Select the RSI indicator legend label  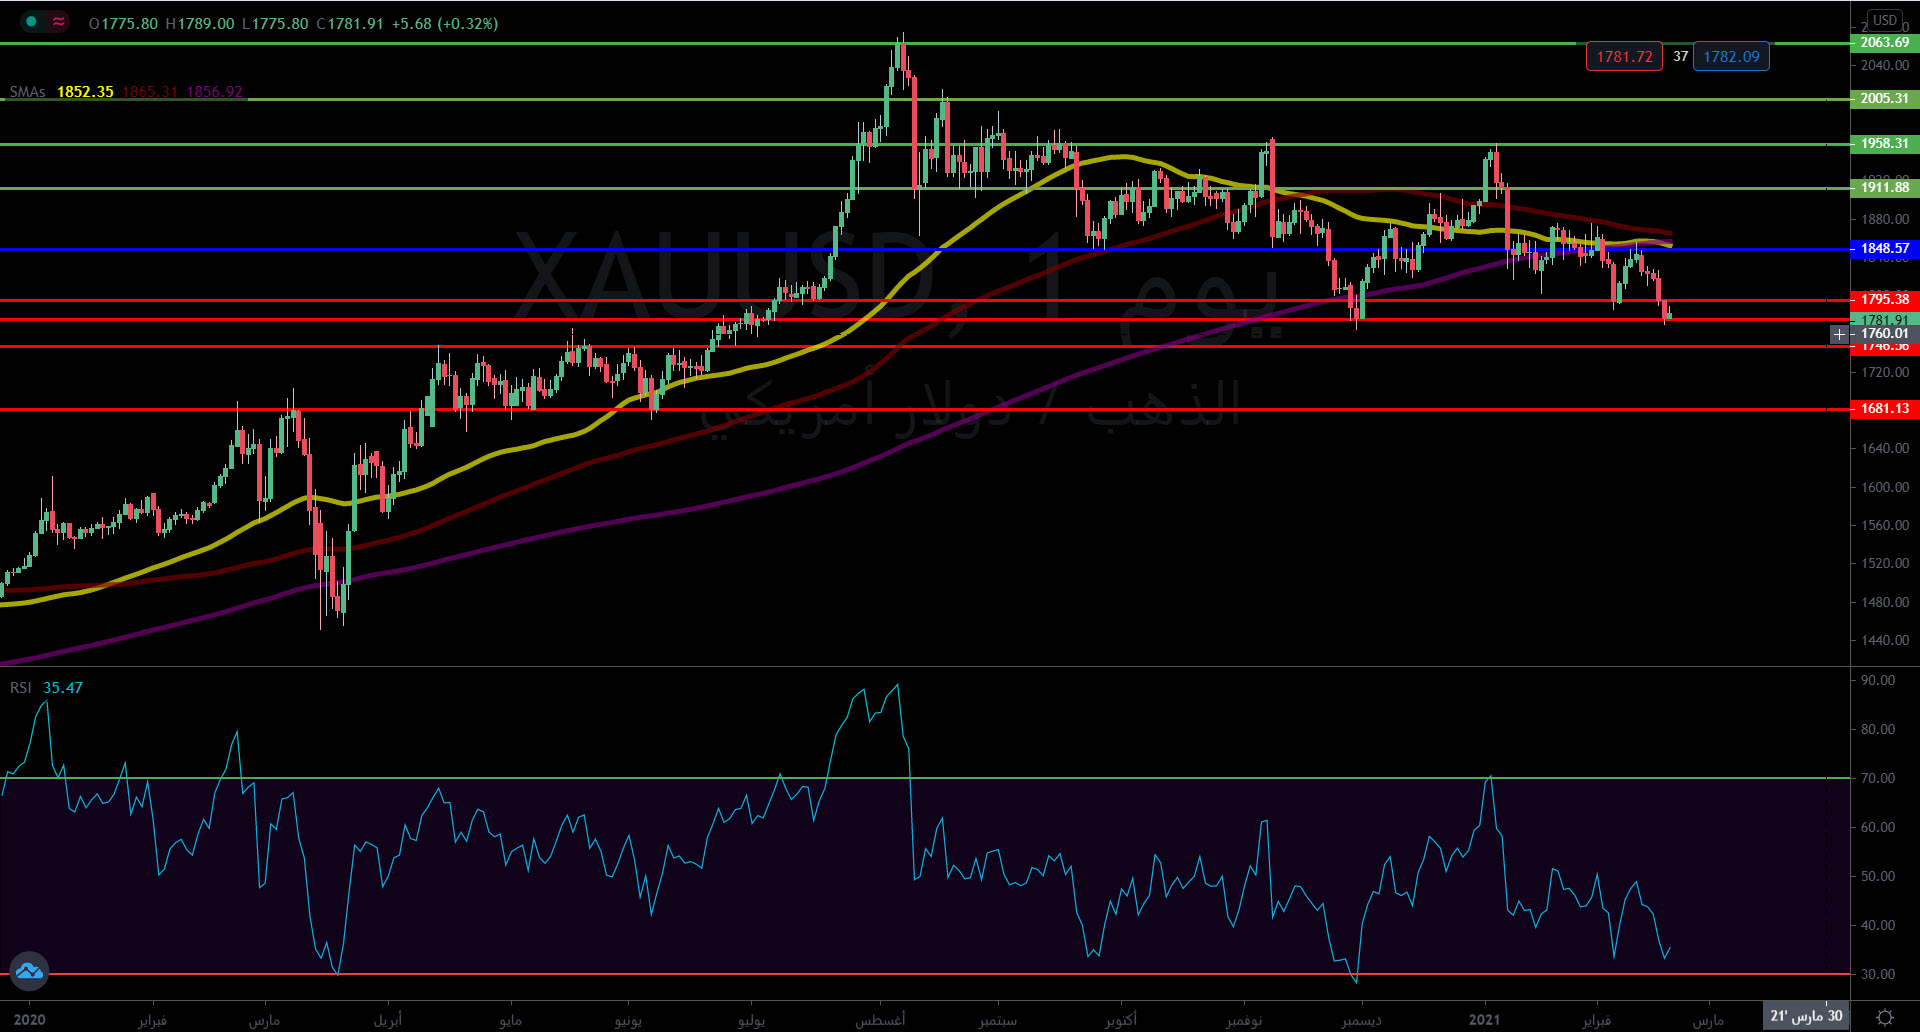(x=21, y=688)
